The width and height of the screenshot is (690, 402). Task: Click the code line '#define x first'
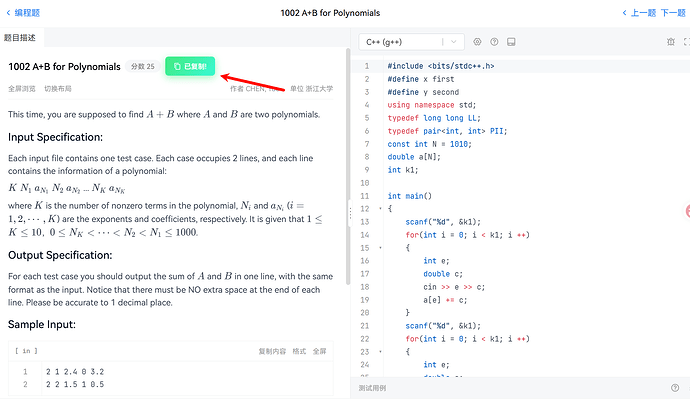(421, 79)
